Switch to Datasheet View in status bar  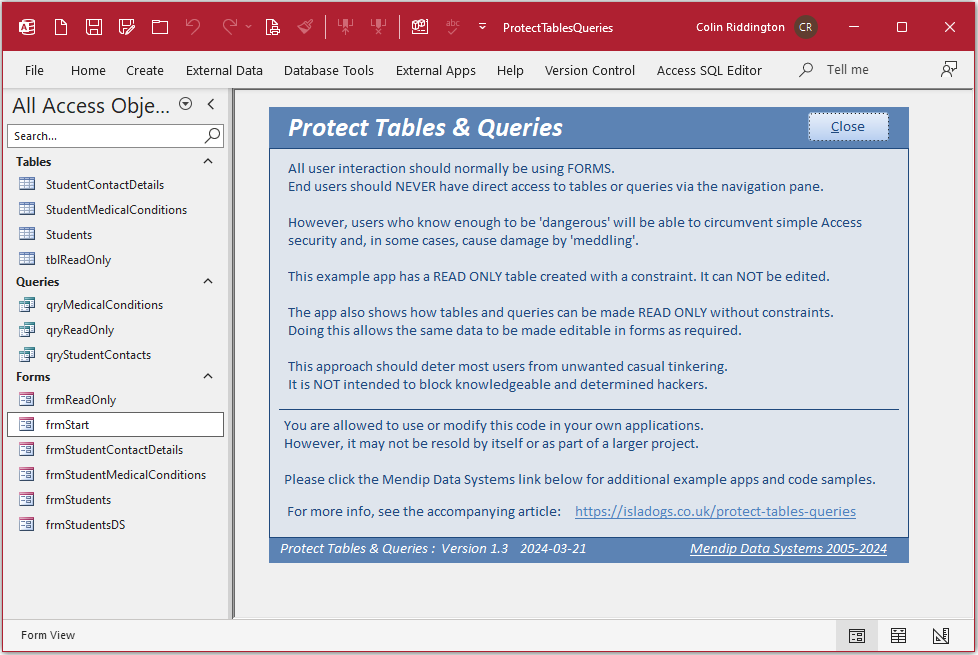[x=898, y=636]
